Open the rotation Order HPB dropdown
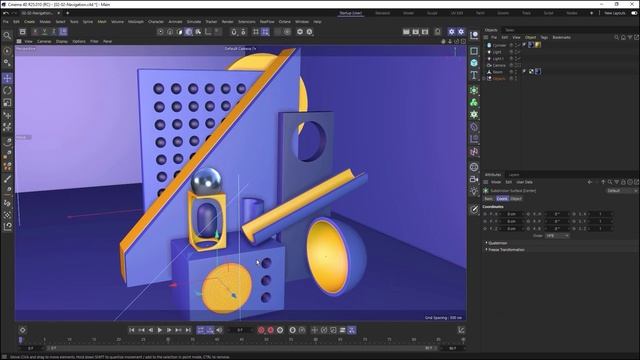This screenshot has height=360, width=640. point(557,236)
